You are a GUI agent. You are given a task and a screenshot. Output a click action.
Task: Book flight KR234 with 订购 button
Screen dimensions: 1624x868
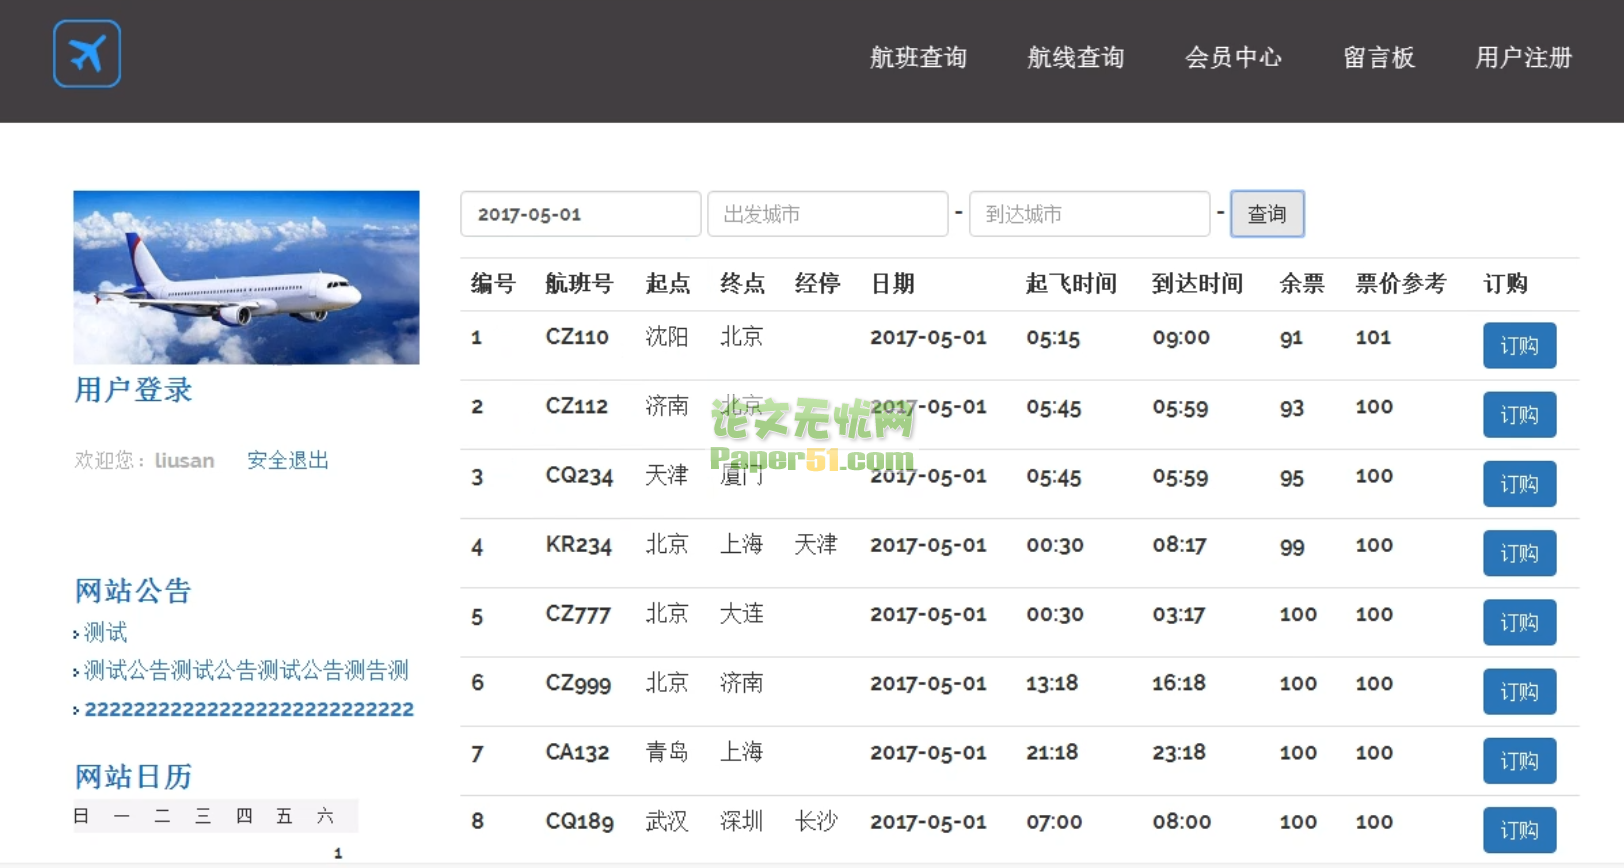coord(1519,553)
